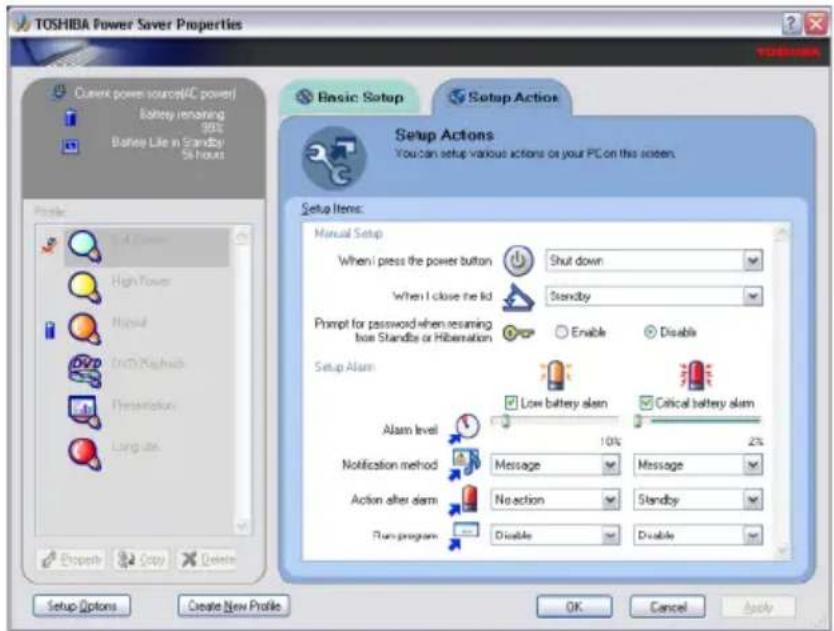Click the red critical battery alarm icon
The height and width of the screenshot is (631, 834).
click(x=696, y=374)
